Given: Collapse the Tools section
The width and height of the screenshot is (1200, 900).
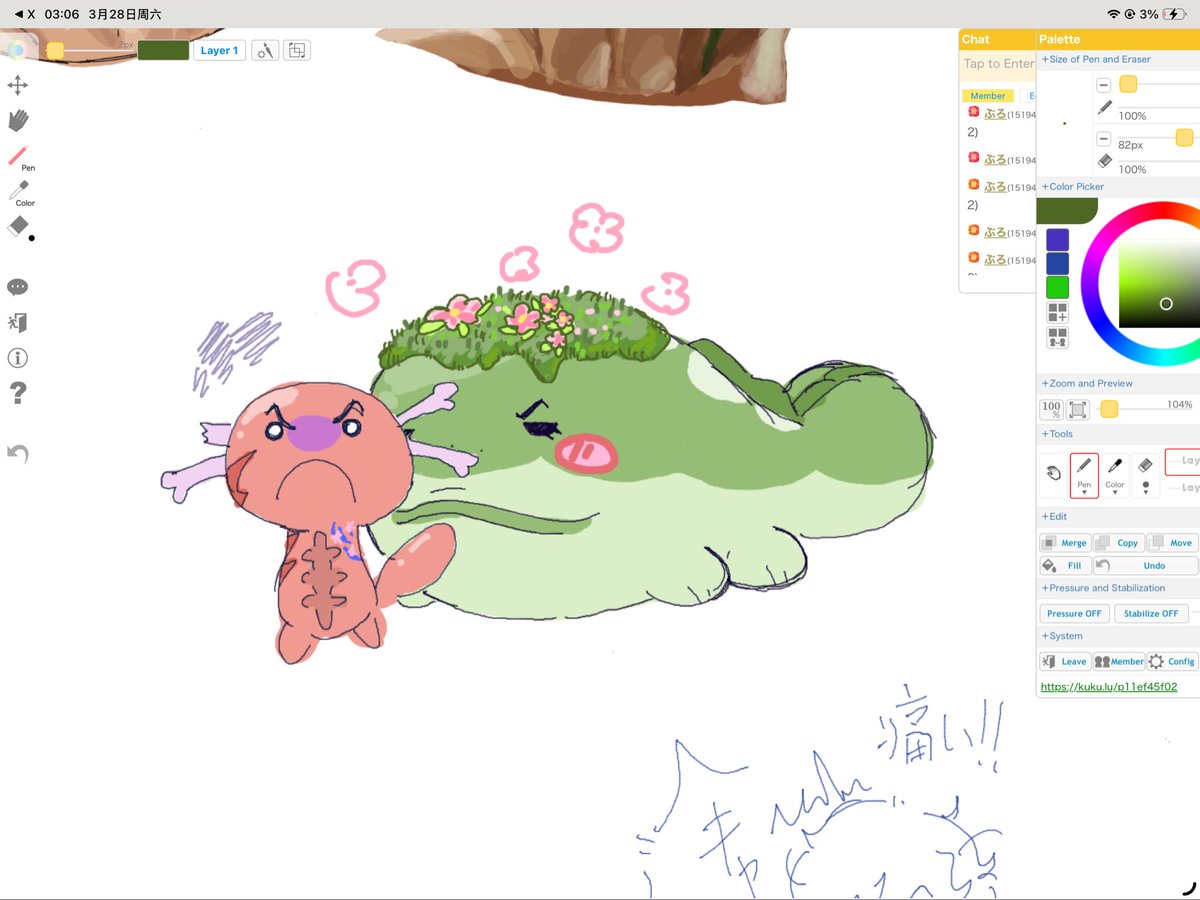Looking at the screenshot, I should [1057, 434].
